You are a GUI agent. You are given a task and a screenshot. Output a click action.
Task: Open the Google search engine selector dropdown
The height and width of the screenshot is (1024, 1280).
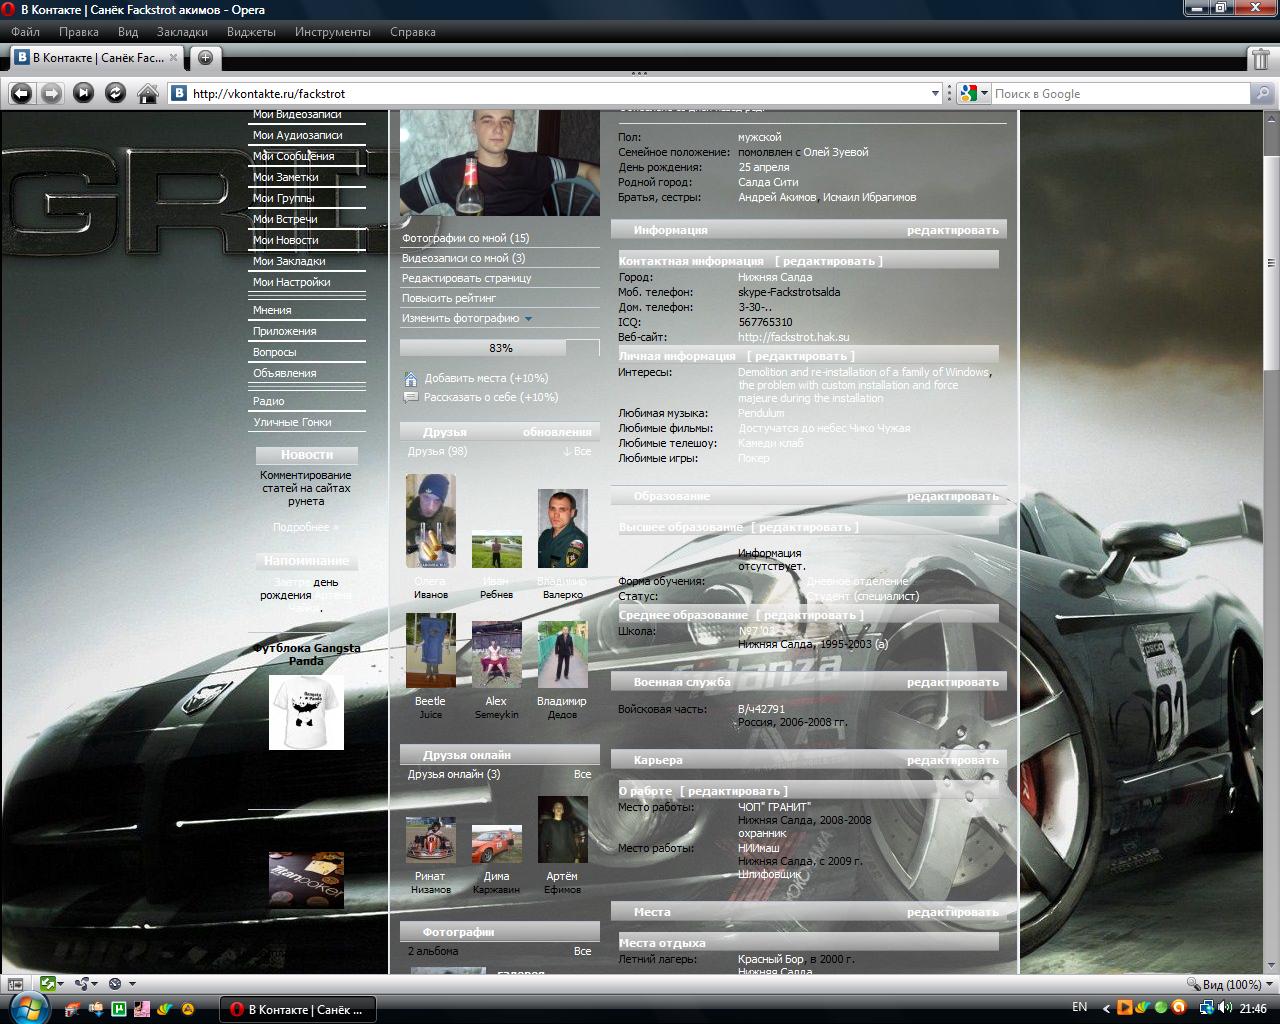pyautogui.click(x=984, y=93)
